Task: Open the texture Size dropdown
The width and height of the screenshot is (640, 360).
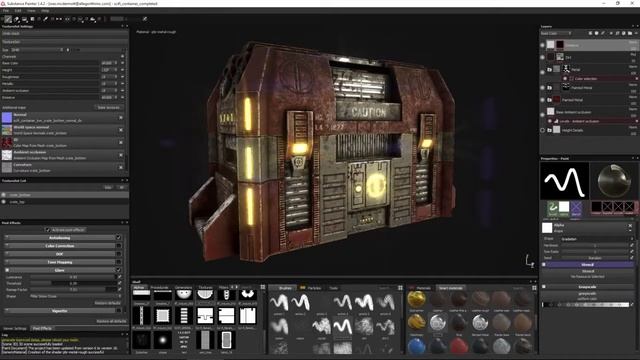Action: [37, 50]
